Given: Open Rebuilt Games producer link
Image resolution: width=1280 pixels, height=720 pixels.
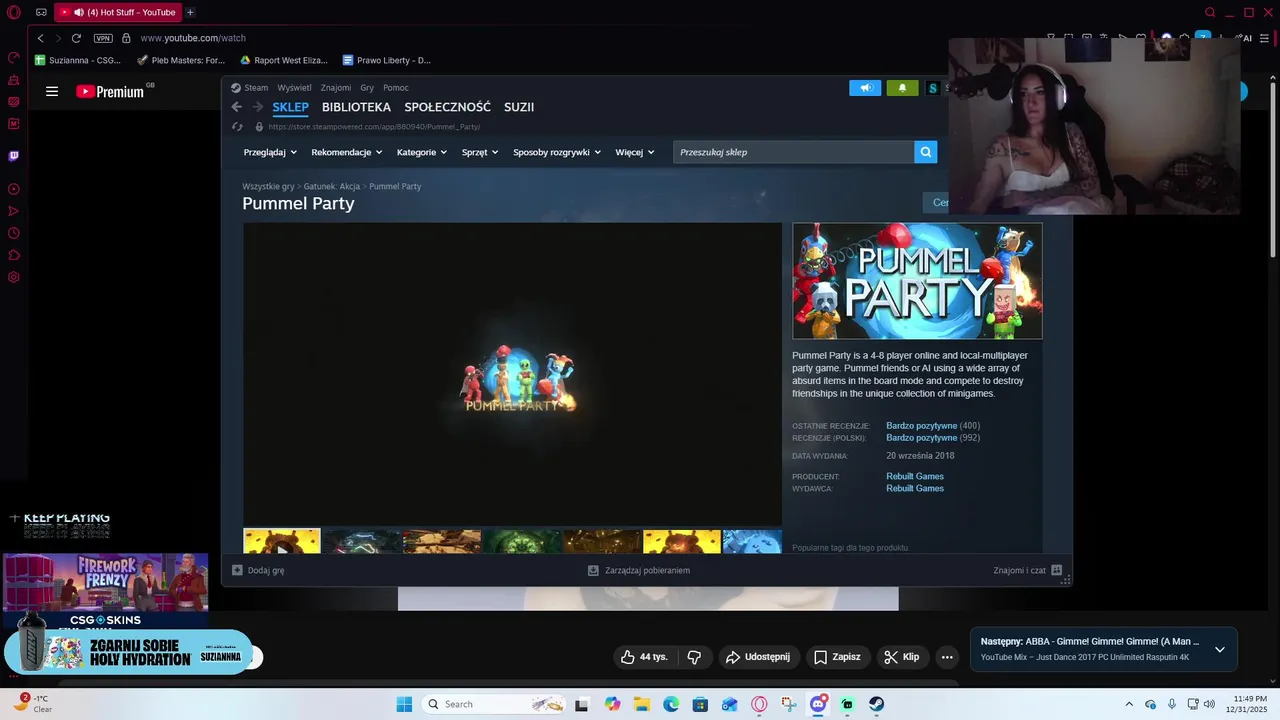Looking at the screenshot, I should coord(915,476).
